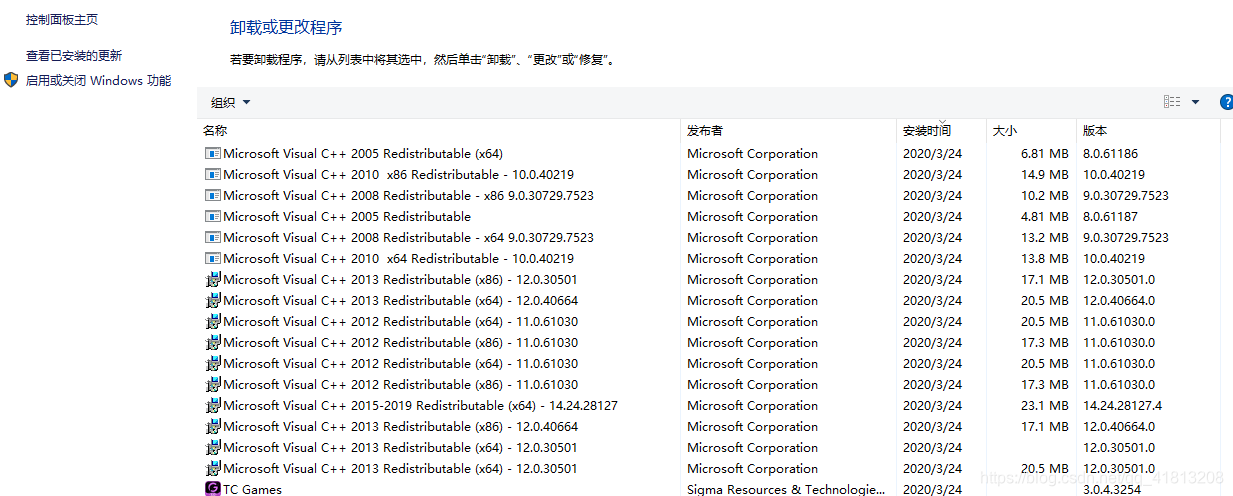Select the TC Games program name
This screenshot has height=496, width=1233.
click(253, 489)
